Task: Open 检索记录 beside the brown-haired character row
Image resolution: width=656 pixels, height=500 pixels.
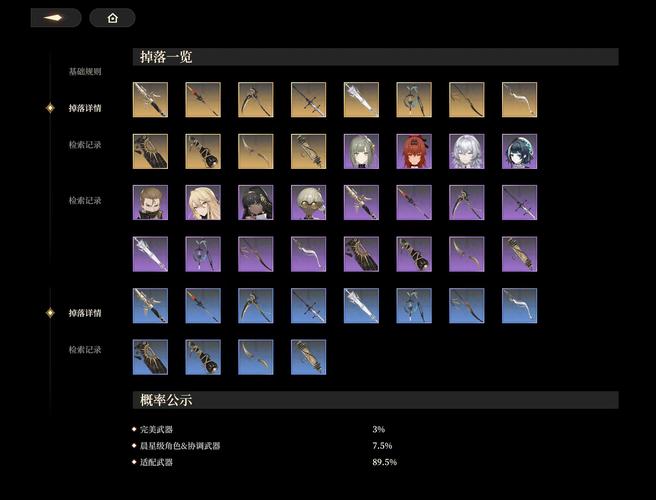Action: click(85, 200)
